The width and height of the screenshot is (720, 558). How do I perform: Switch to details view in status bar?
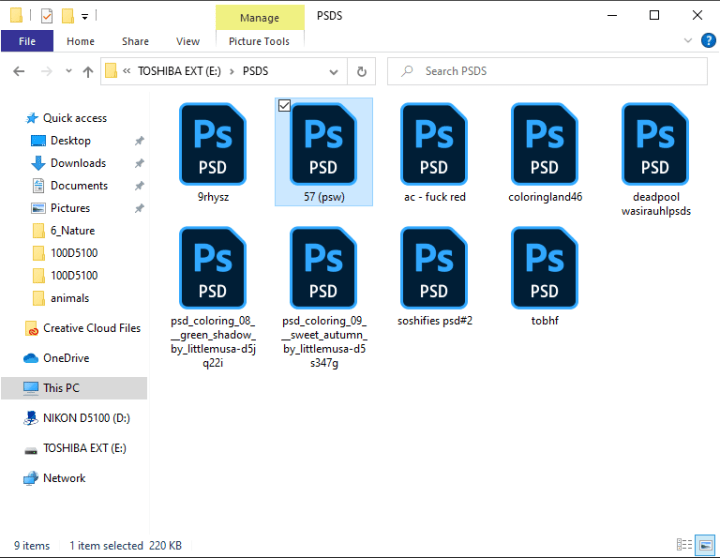click(684, 545)
